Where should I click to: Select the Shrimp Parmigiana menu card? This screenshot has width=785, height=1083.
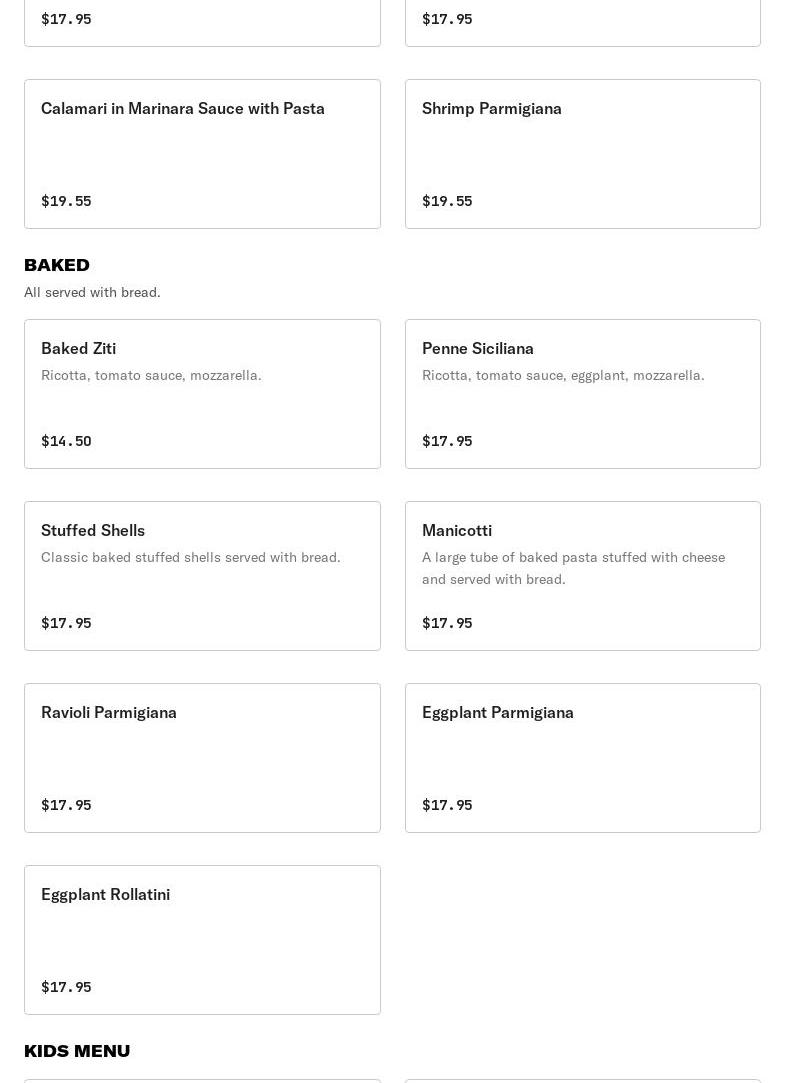(582, 153)
